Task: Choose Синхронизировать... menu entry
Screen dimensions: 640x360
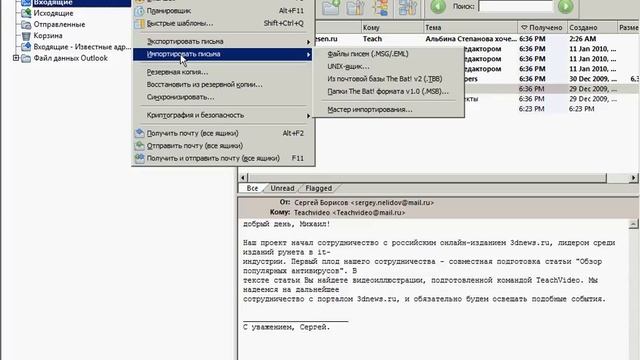Action: pyautogui.click(x=224, y=97)
